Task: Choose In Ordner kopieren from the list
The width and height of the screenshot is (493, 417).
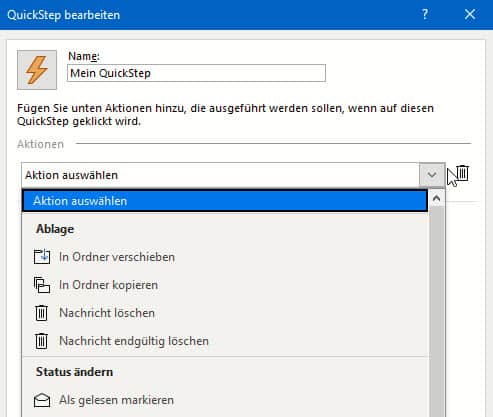Action: pyautogui.click(x=225, y=285)
